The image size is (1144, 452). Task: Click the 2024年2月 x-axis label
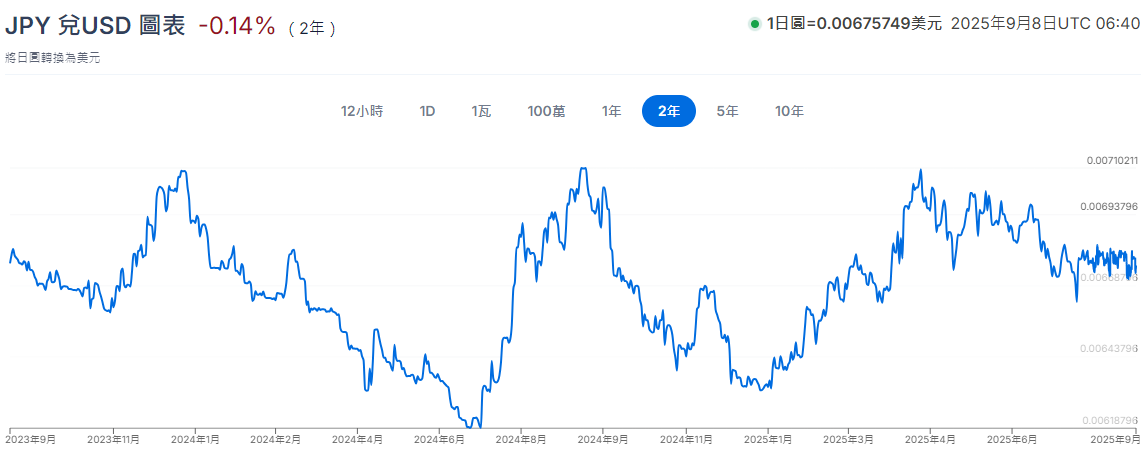coord(275,440)
